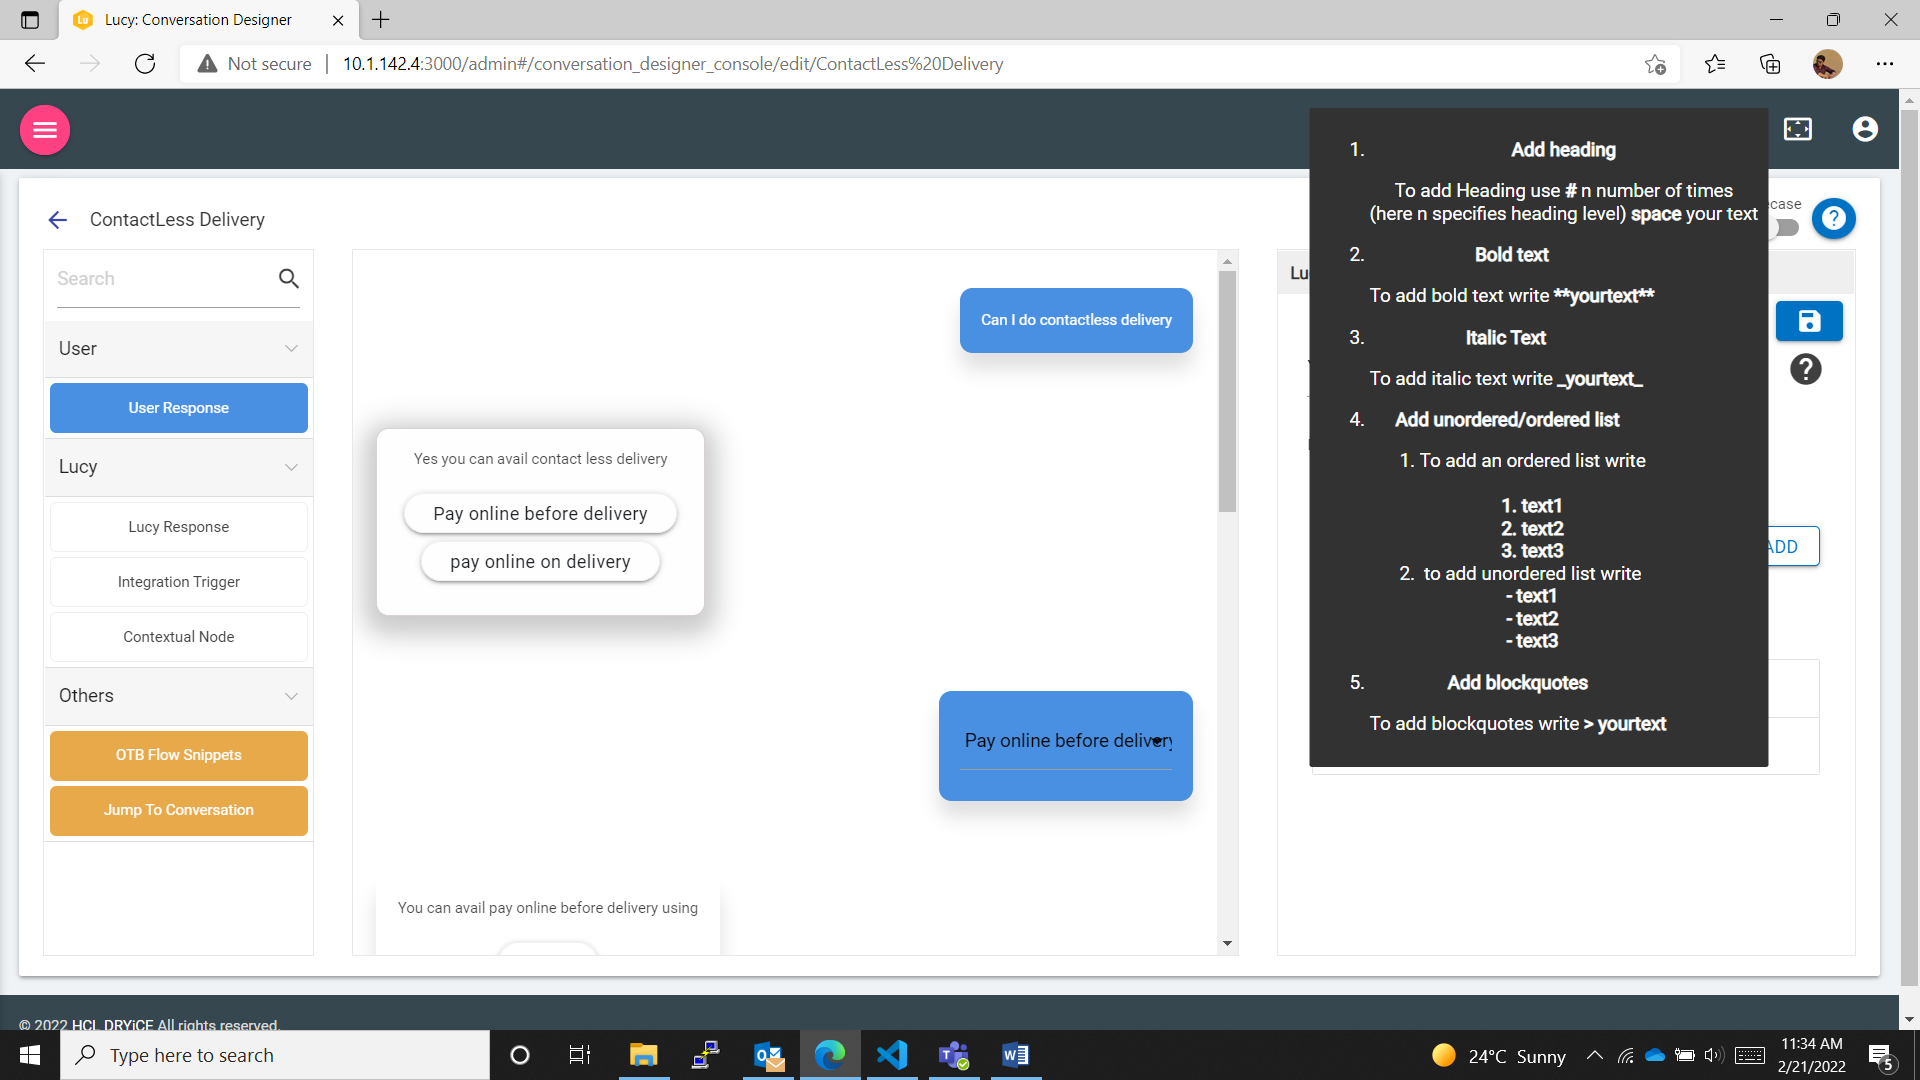The width and height of the screenshot is (1920, 1080).
Task: Click the Integration Trigger item
Action: tap(179, 582)
